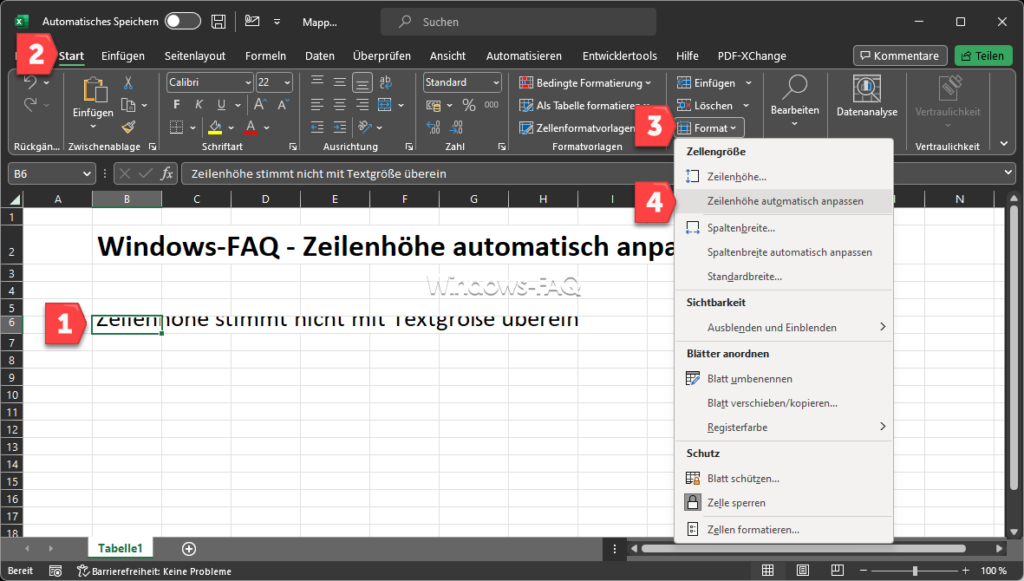Open the font size 22 dropdown
This screenshot has height=581, width=1024.
click(x=287, y=83)
